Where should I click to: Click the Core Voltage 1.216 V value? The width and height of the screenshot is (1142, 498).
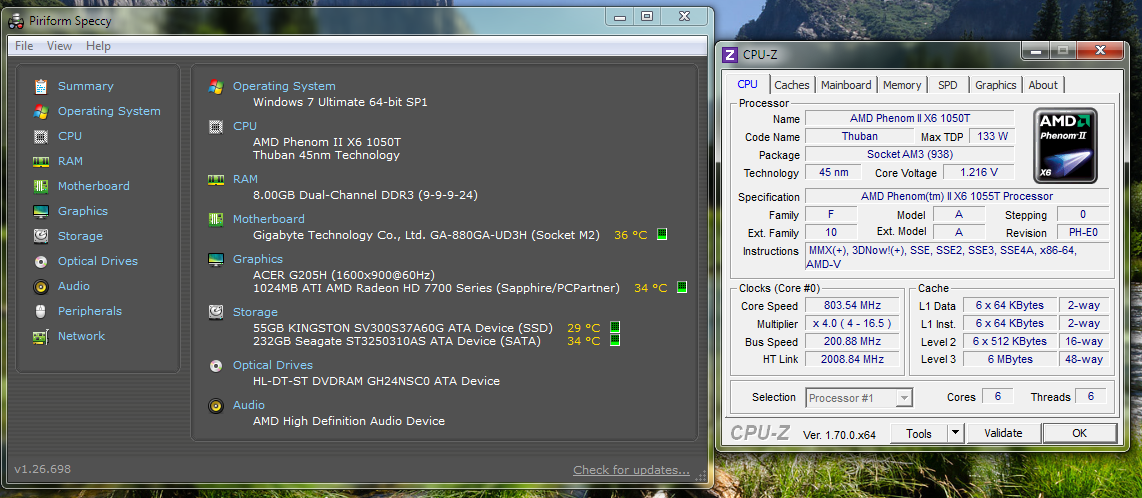[x=980, y=173]
